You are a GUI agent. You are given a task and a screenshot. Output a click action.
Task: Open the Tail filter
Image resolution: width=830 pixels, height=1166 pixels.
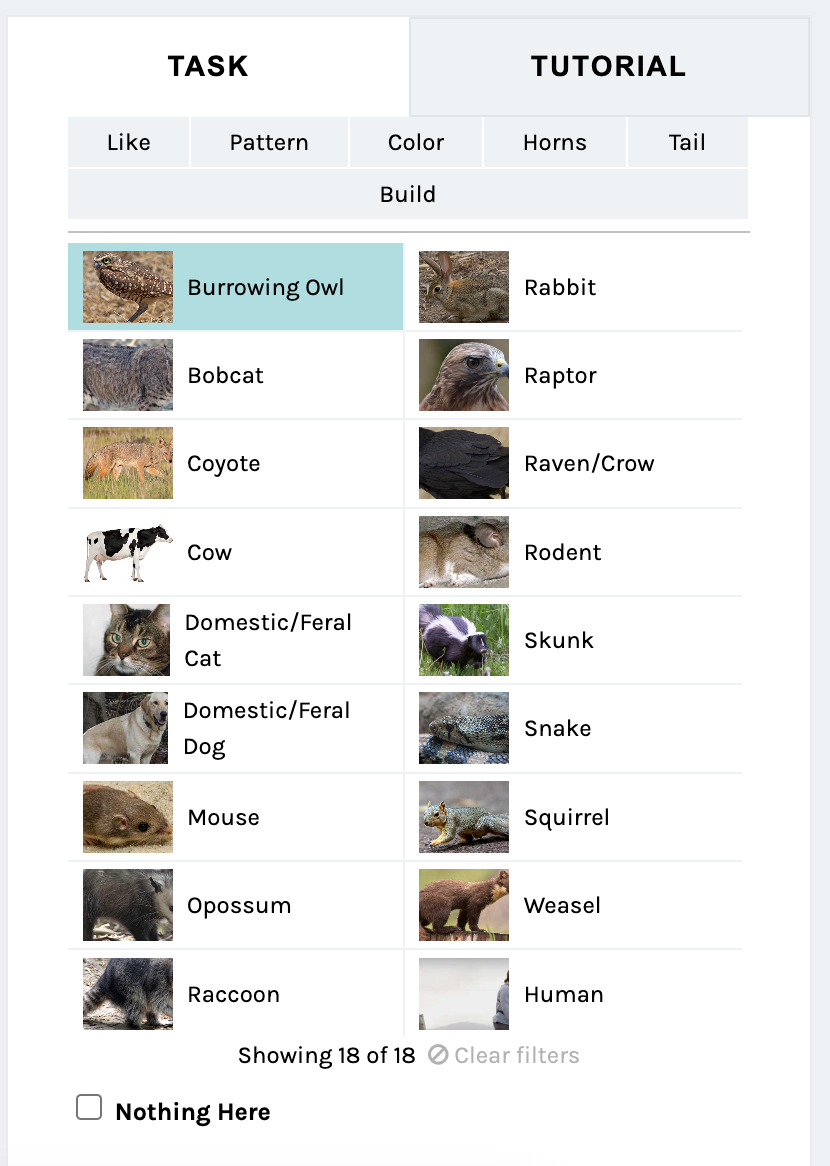687,142
